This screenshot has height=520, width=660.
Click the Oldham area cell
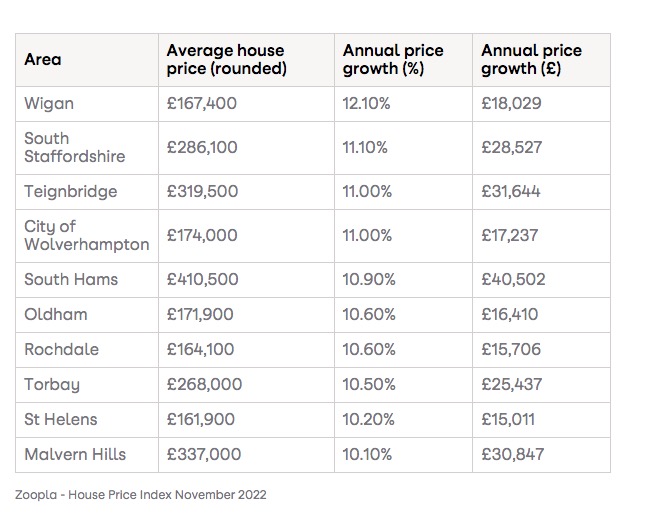pyautogui.click(x=56, y=315)
